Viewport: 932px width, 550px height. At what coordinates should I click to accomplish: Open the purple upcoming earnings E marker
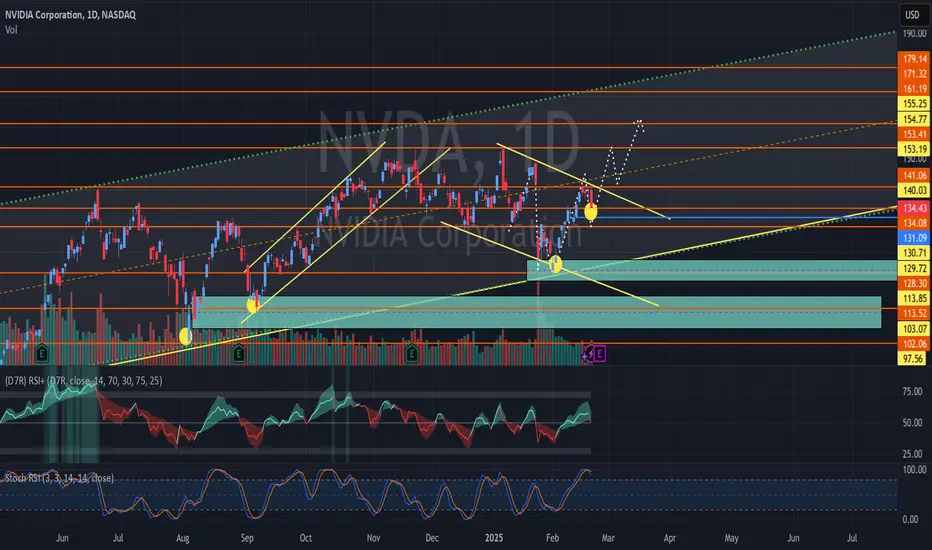[x=600, y=354]
